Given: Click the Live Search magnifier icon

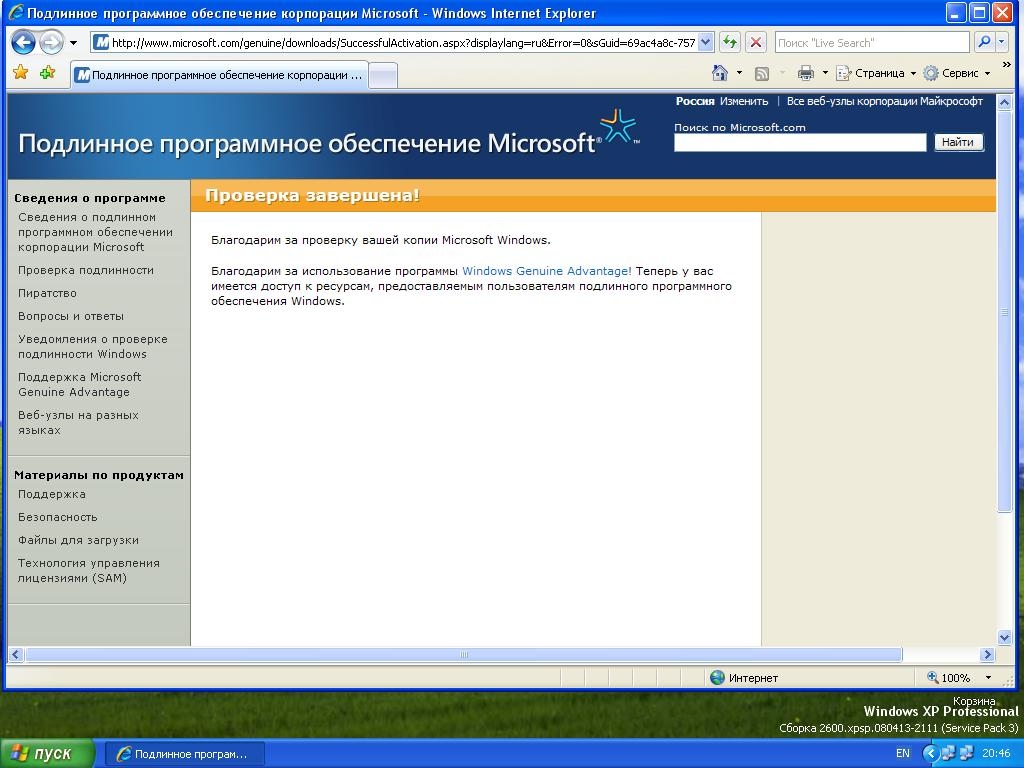Looking at the screenshot, I should point(984,42).
